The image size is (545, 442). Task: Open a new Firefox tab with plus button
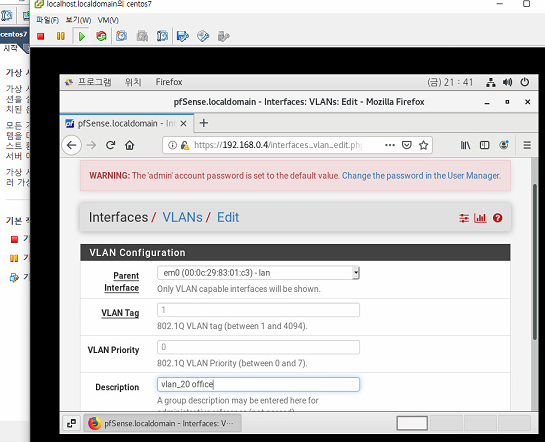pyautogui.click(x=204, y=123)
